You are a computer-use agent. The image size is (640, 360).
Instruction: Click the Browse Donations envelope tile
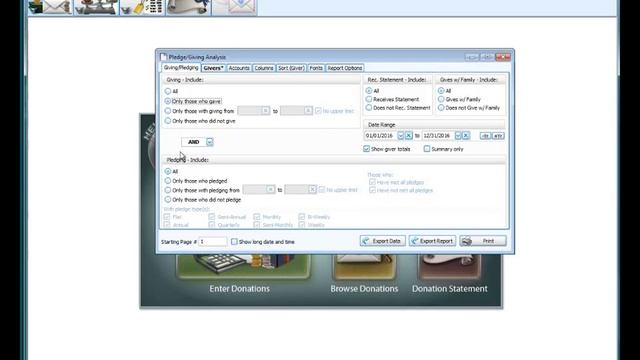(364, 267)
